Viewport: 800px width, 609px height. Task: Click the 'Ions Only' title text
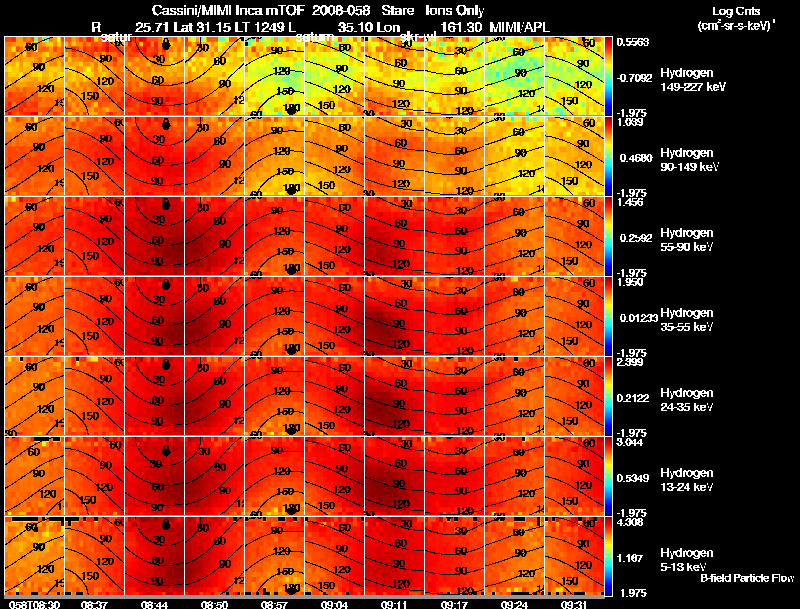pos(455,10)
